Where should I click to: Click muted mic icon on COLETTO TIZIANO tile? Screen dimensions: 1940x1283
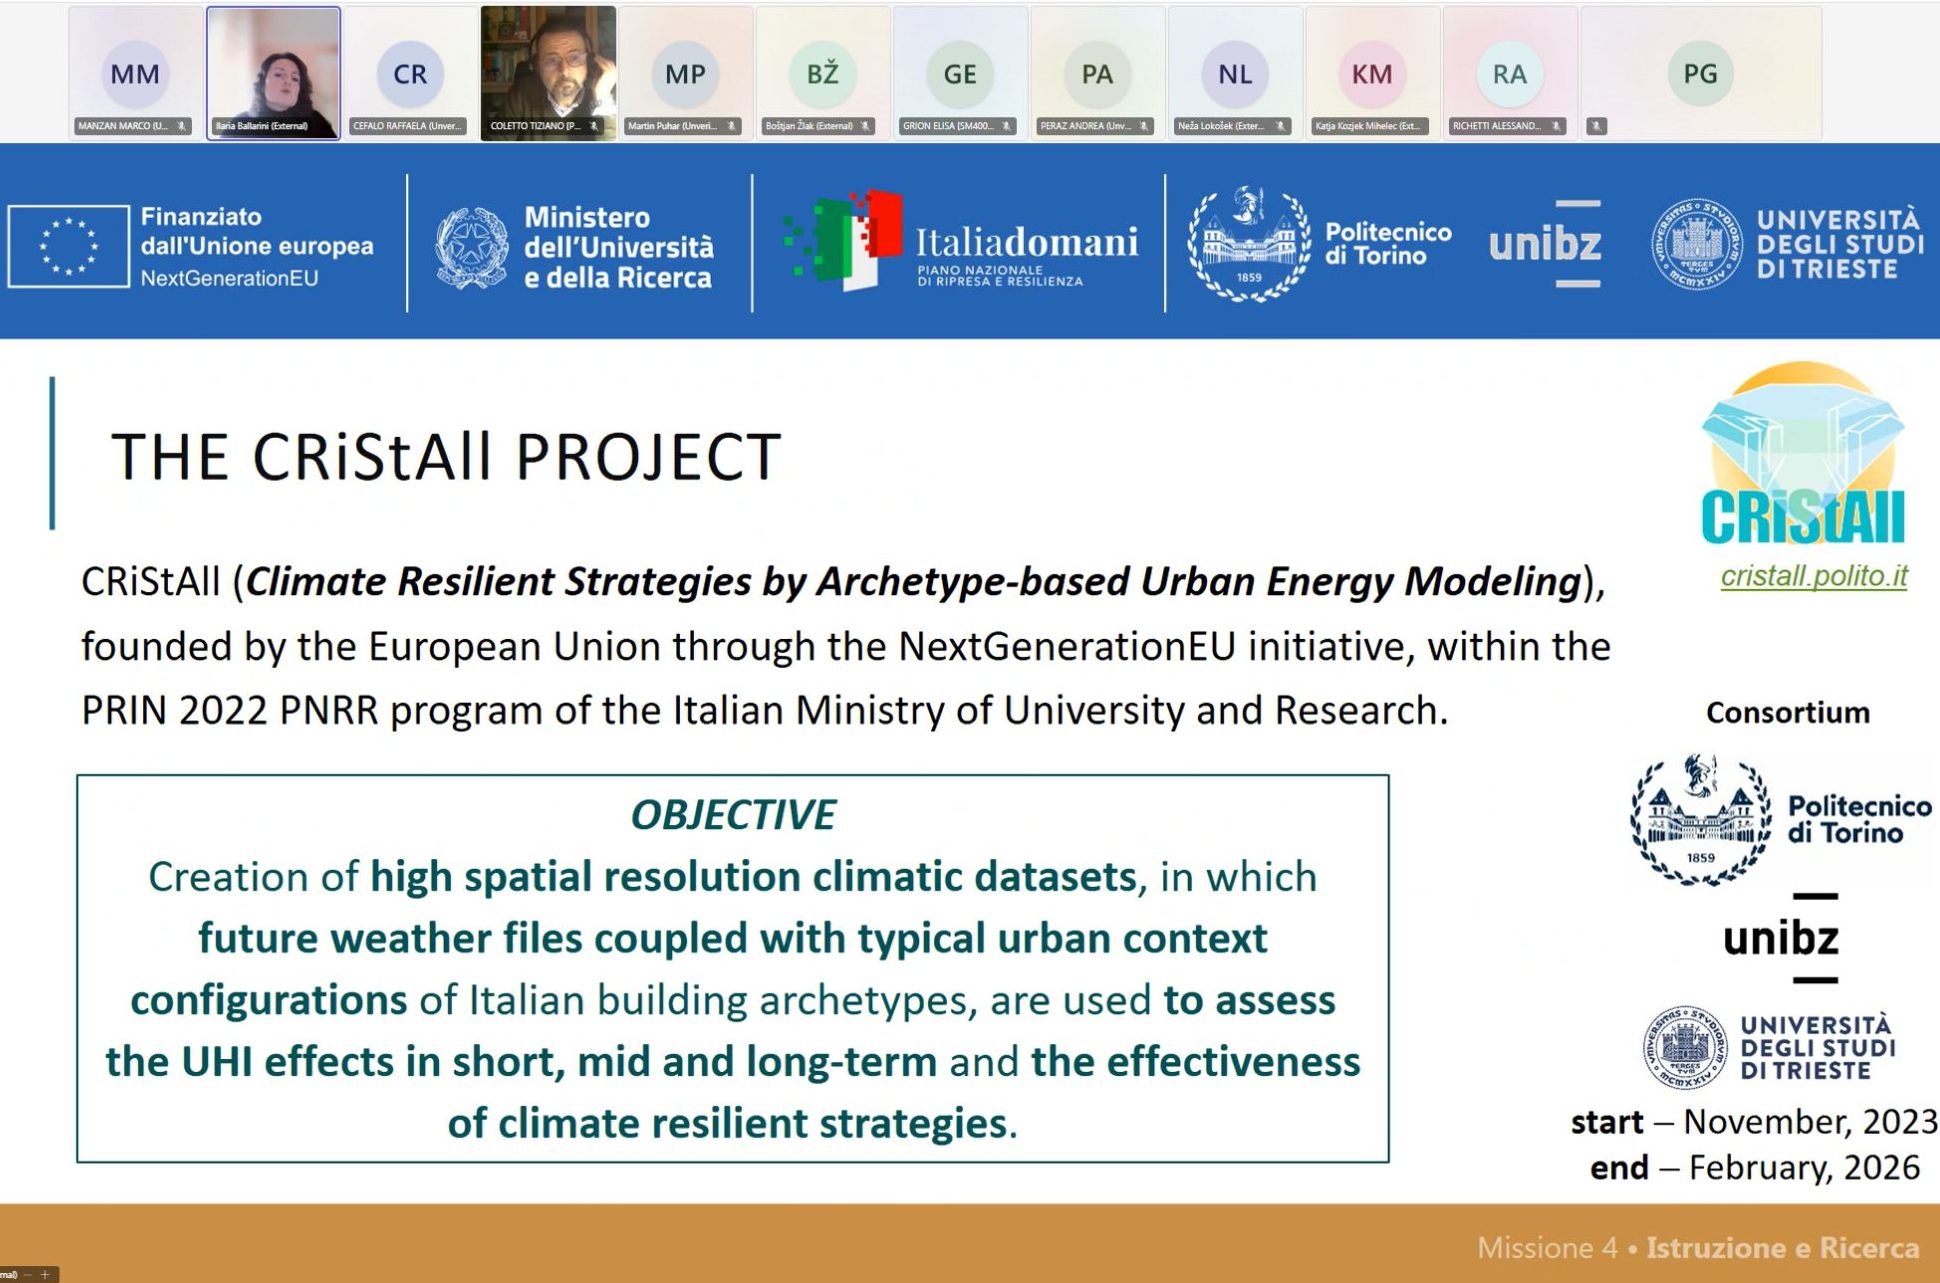pos(594,126)
